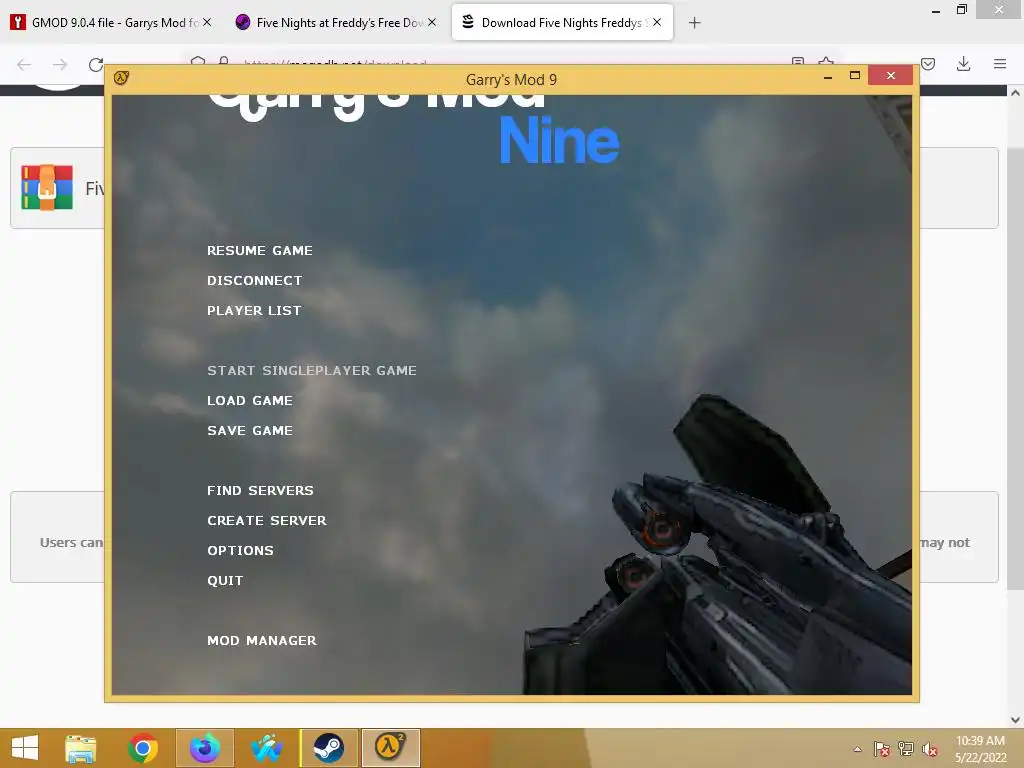
Task: Open the clock showing 10:39 AM
Action: coord(980,749)
